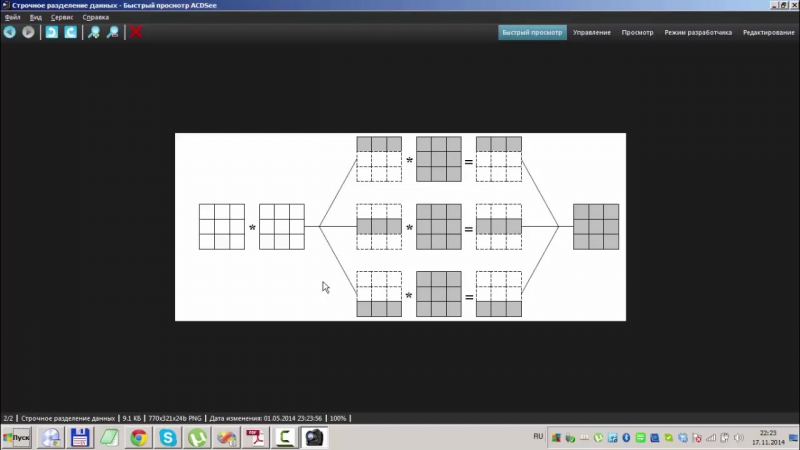This screenshot has width=800, height=450.
Task: Open Google Chrome from the taskbar
Action: click(x=138, y=438)
